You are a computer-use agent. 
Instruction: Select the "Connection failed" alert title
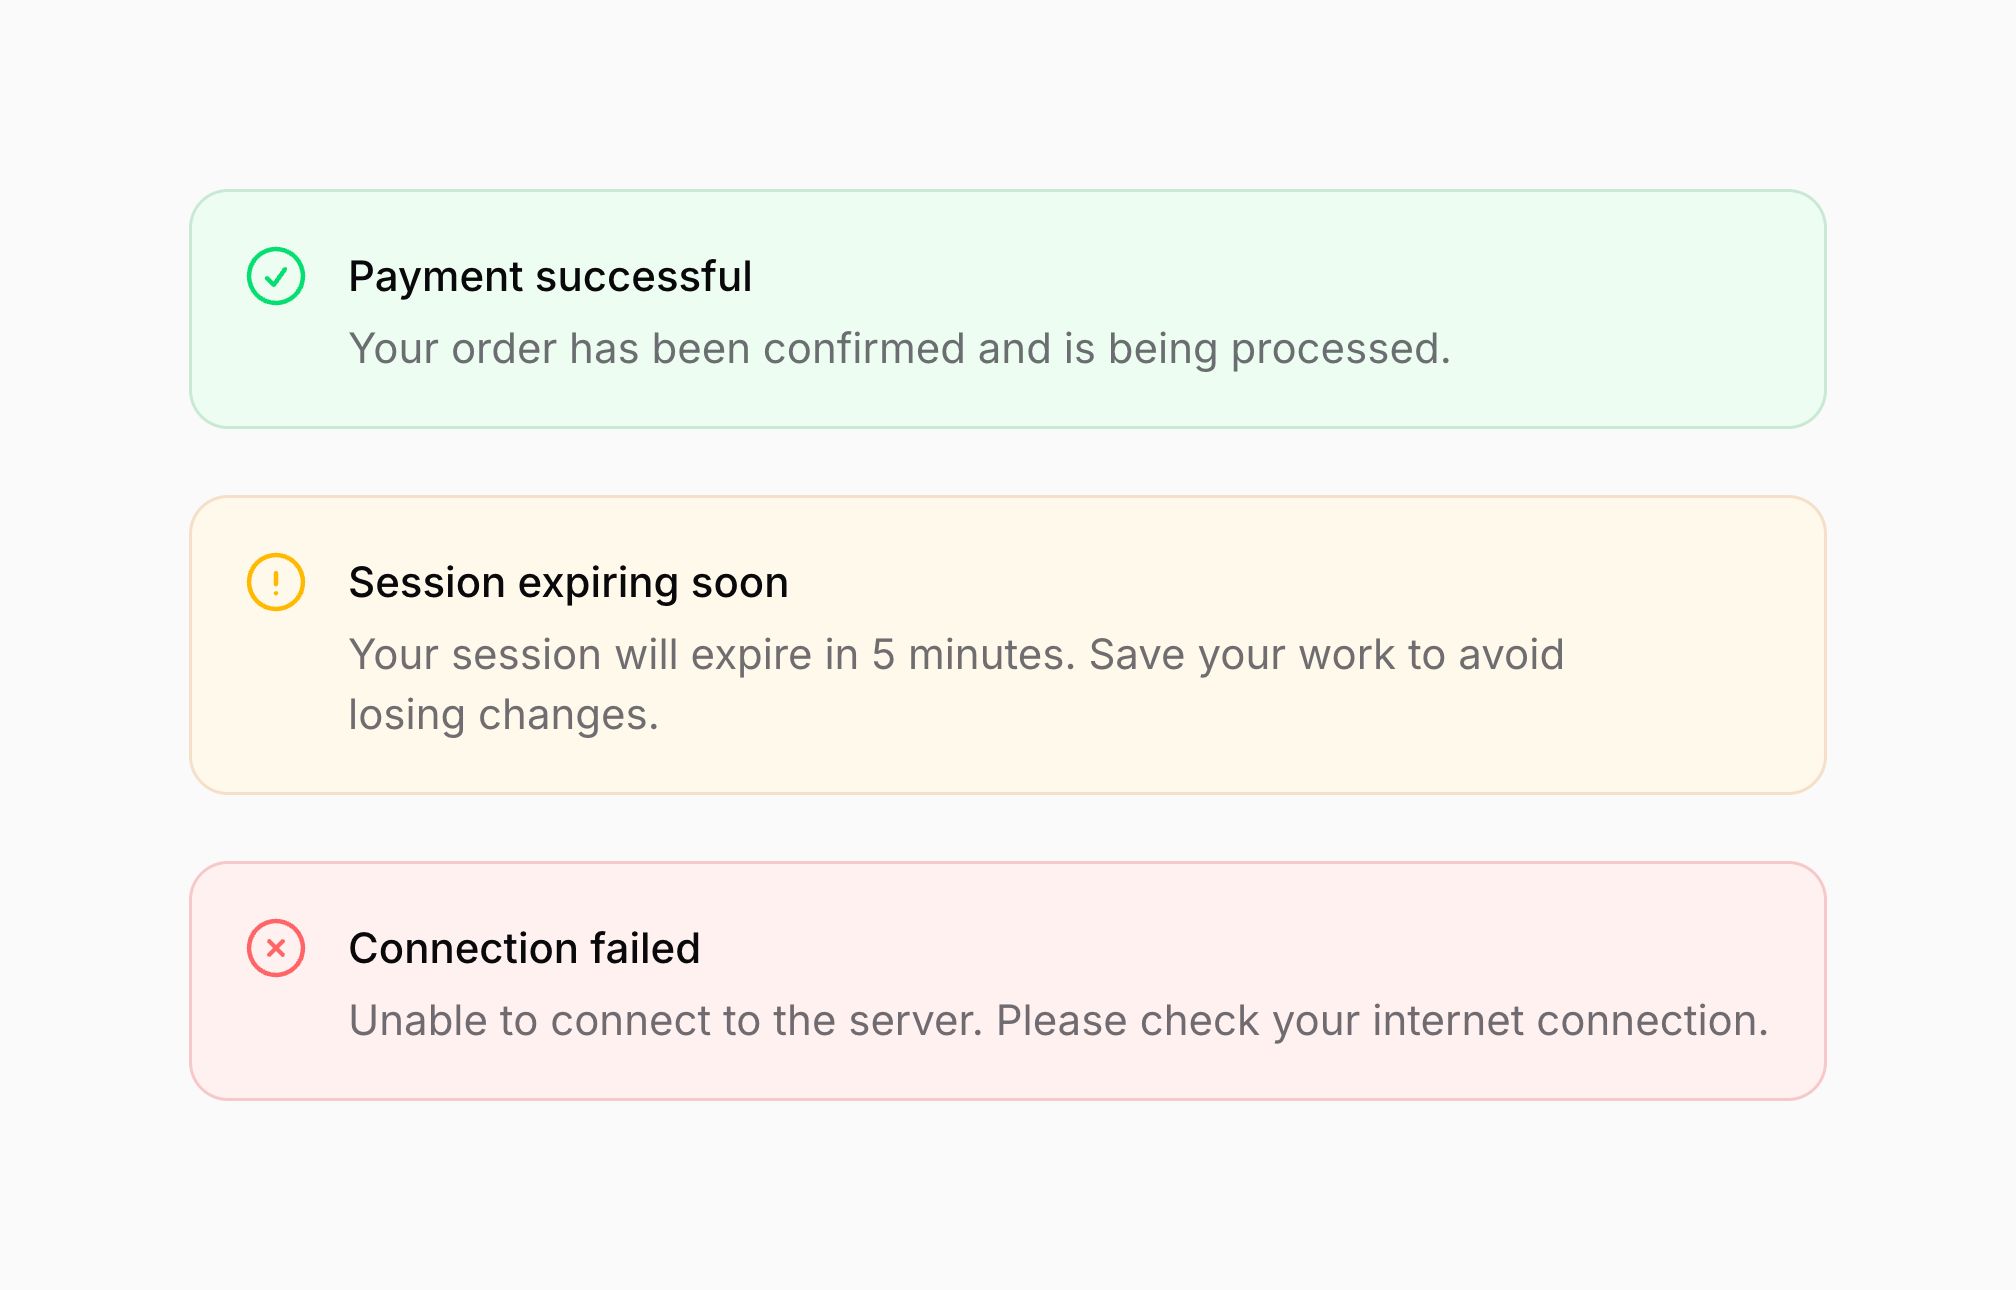tap(524, 949)
